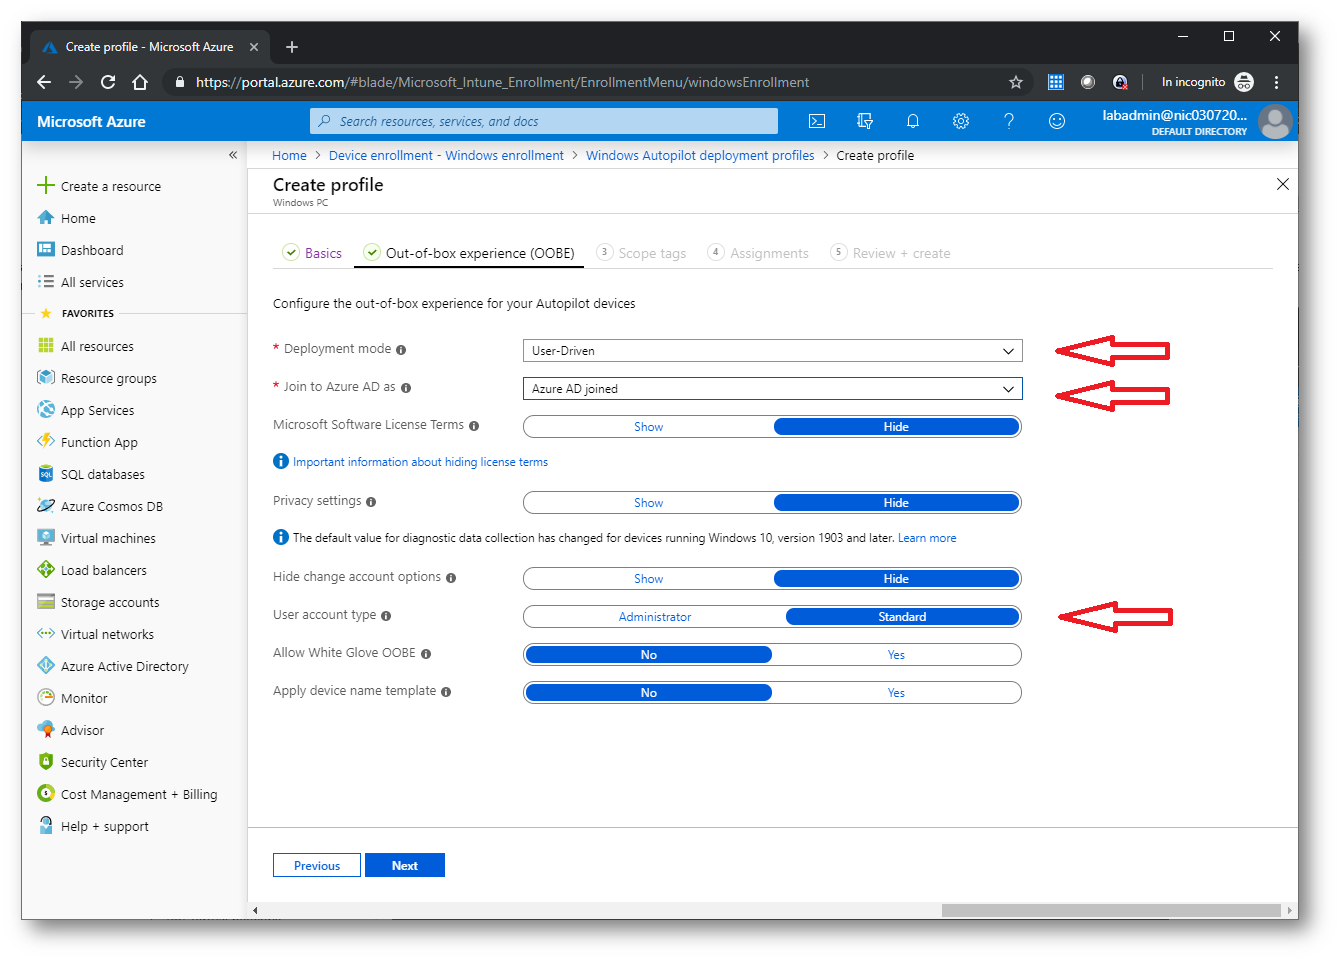The height and width of the screenshot is (962, 1341).
Task: Open Windows Autopilot deployment profiles breadcrumb
Action: click(x=700, y=155)
